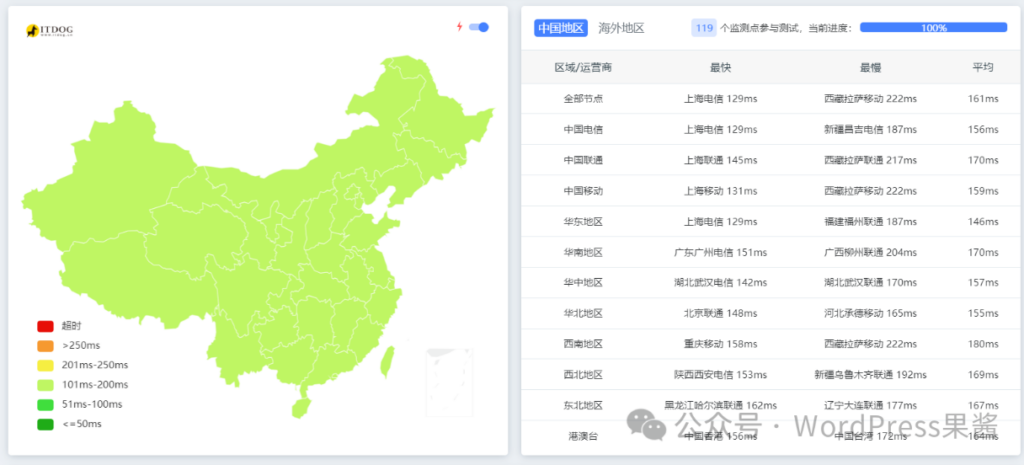Viewport: 1024px width, 465px height.
Task: Click 广东广州电信 151ms cell
Action: (720, 252)
